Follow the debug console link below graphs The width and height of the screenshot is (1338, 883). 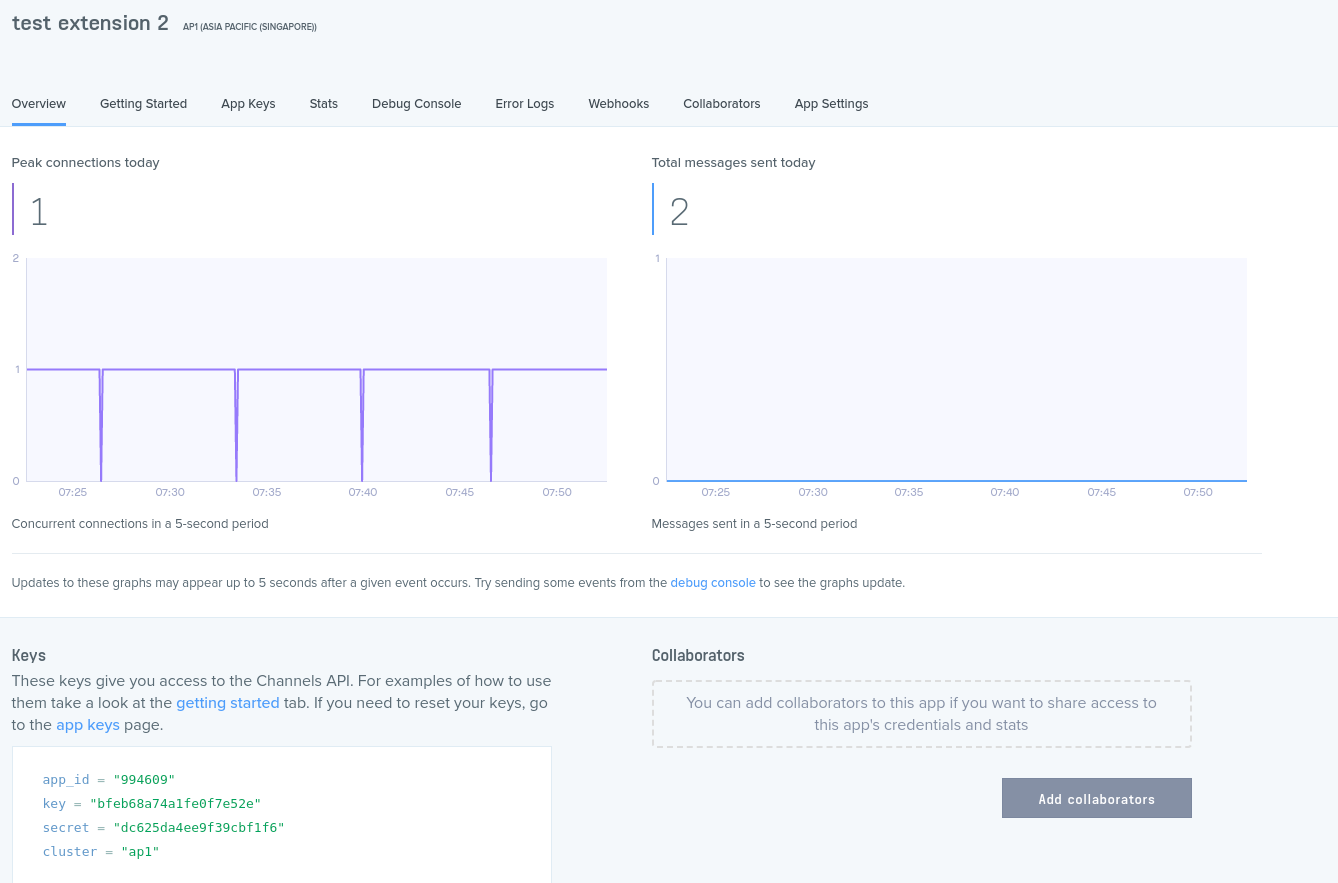(x=712, y=583)
